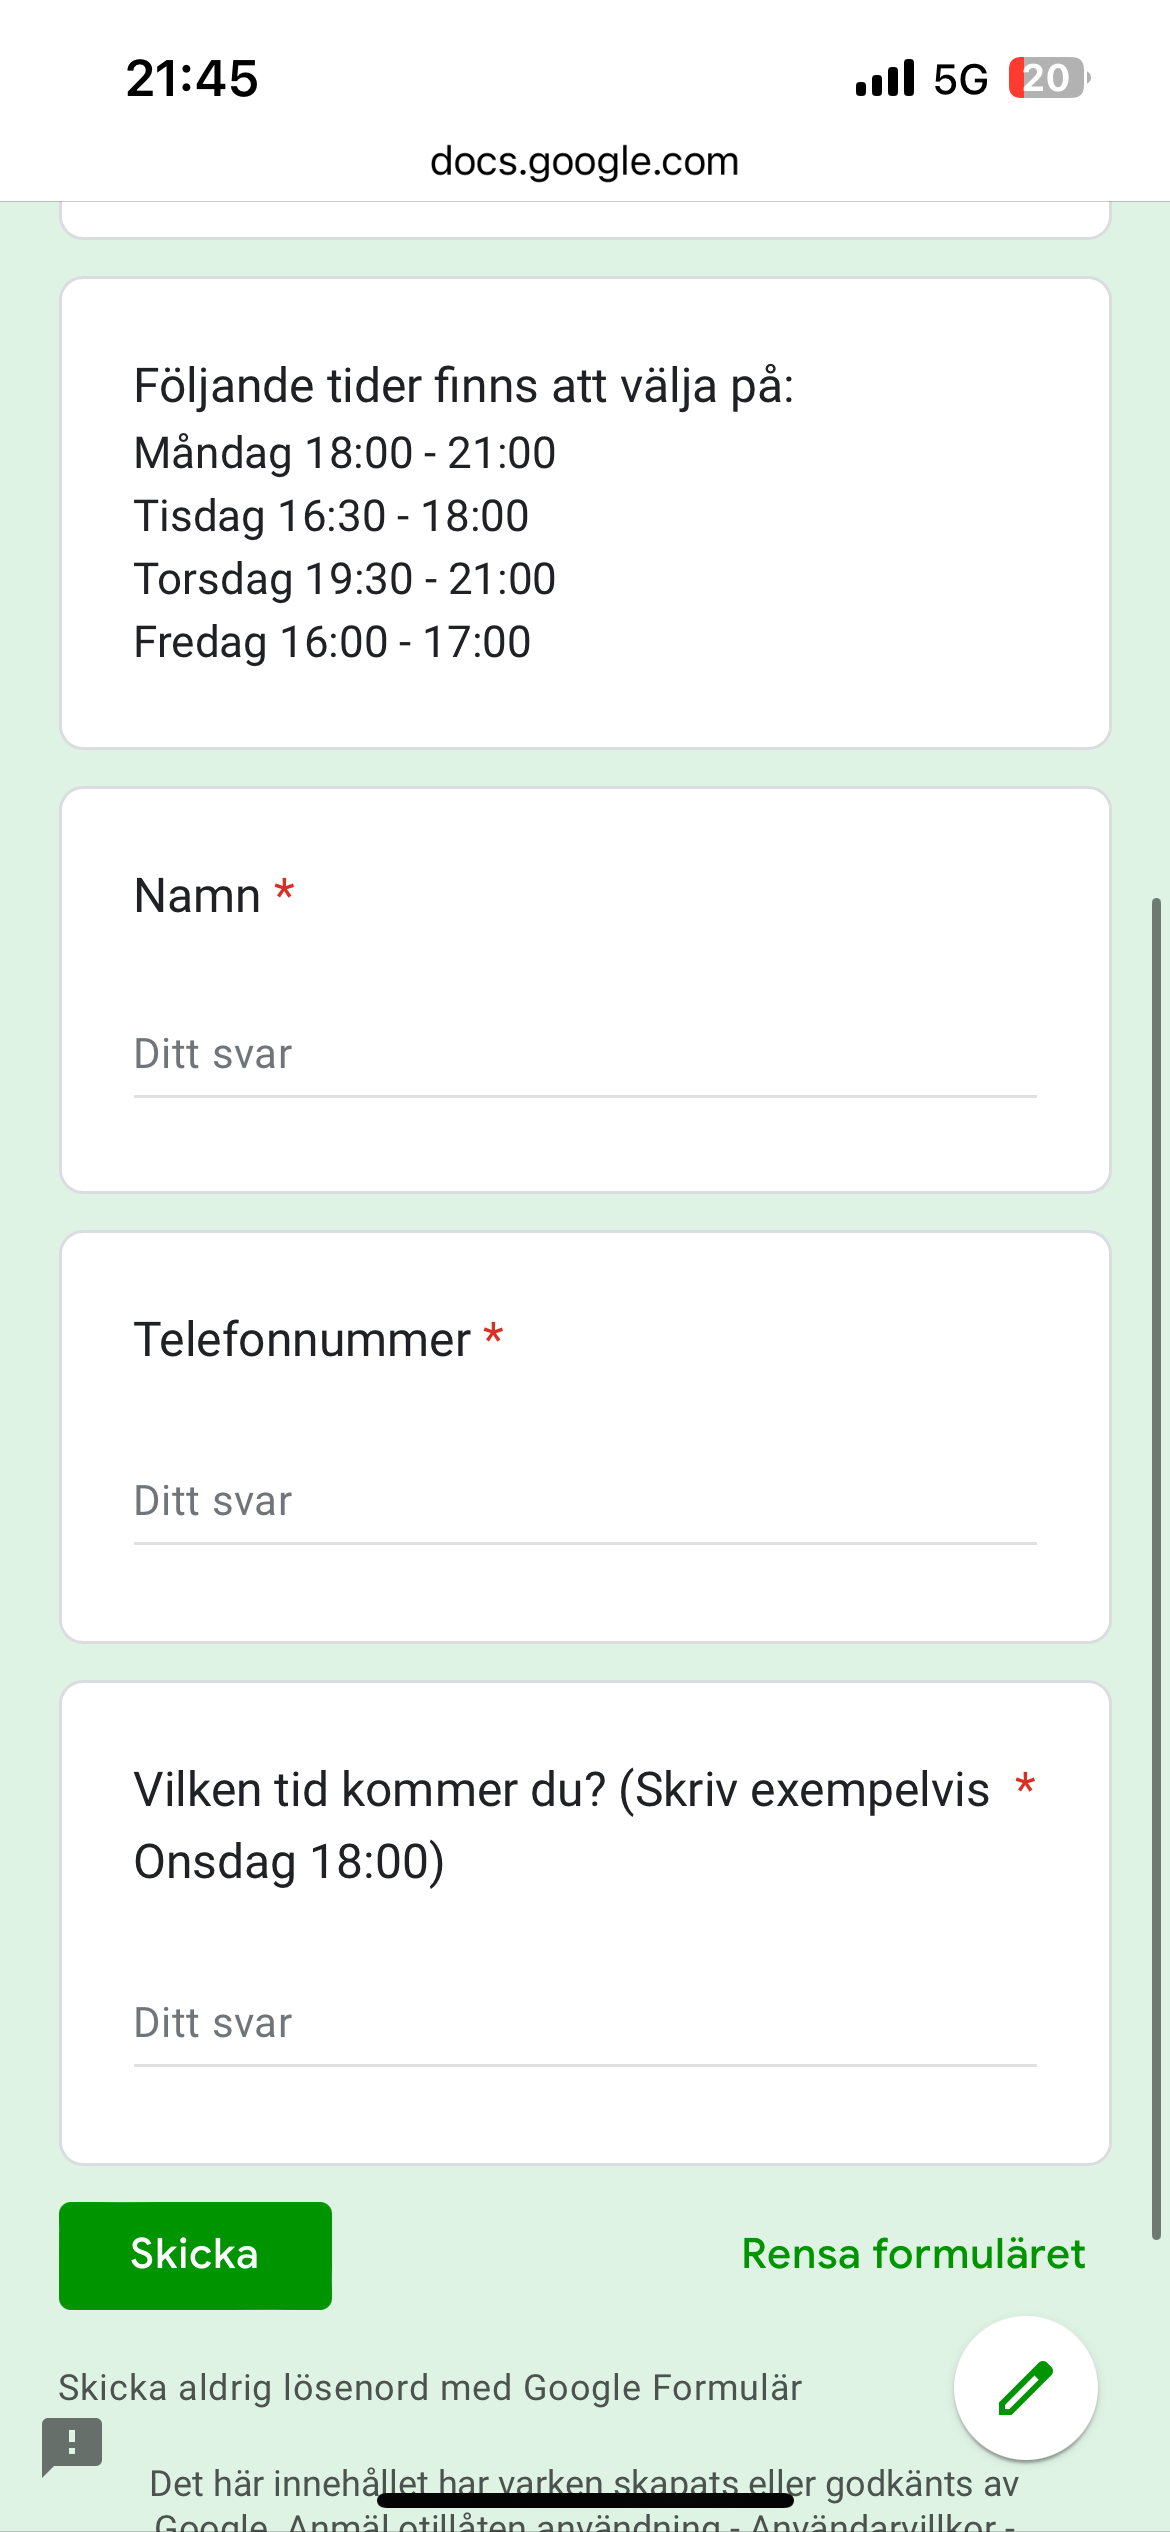The height and width of the screenshot is (2532, 1170).
Task: Tap the 5G network indicator
Action: click(x=960, y=79)
